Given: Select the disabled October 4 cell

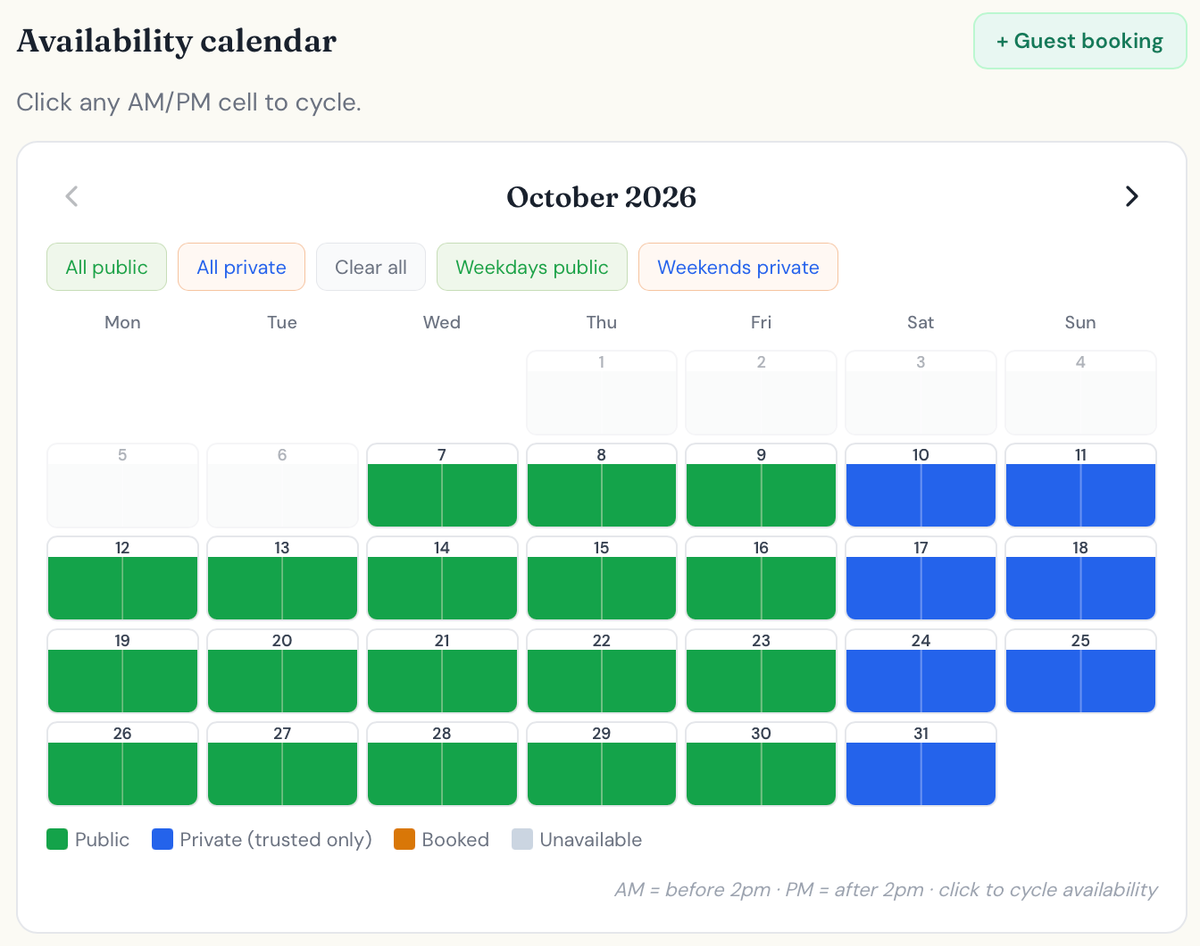Looking at the screenshot, I should click(x=1081, y=392).
